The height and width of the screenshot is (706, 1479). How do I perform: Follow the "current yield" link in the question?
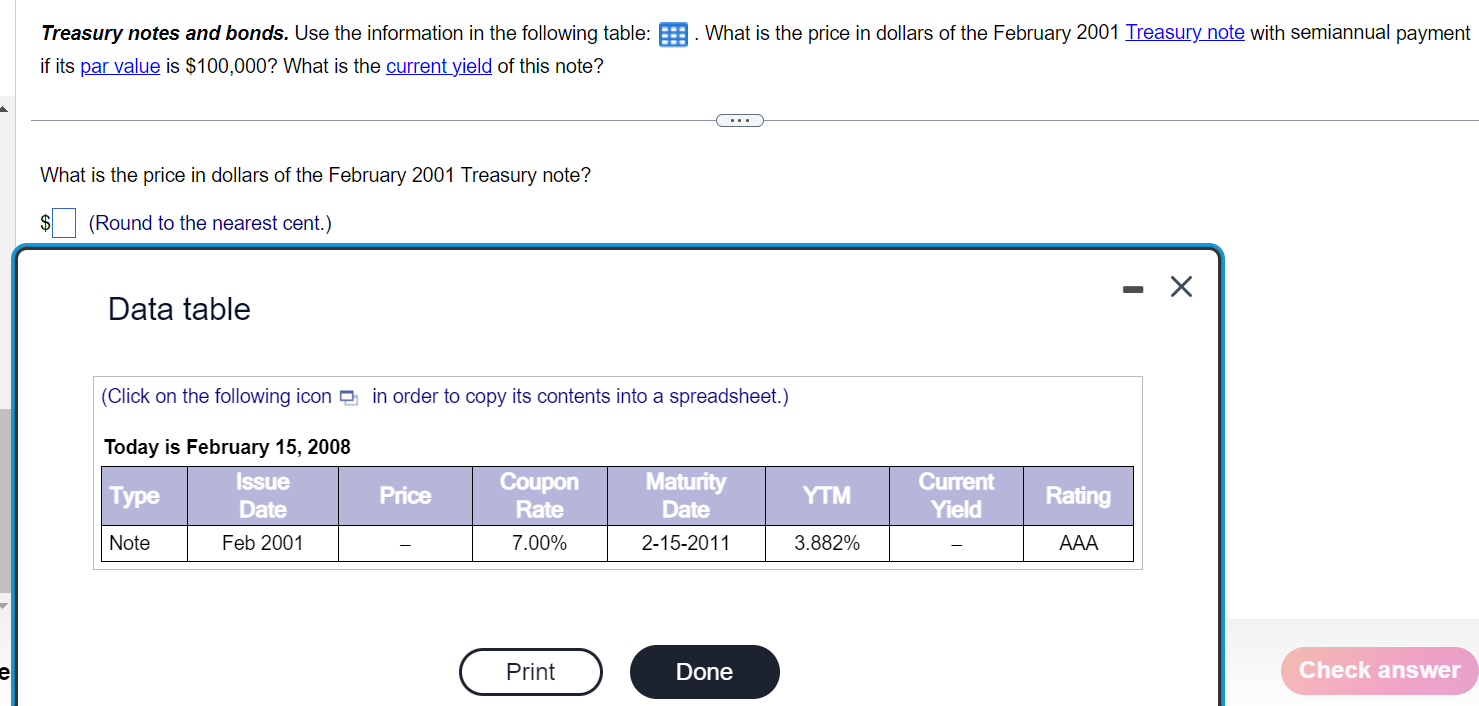pyautogui.click(x=438, y=68)
